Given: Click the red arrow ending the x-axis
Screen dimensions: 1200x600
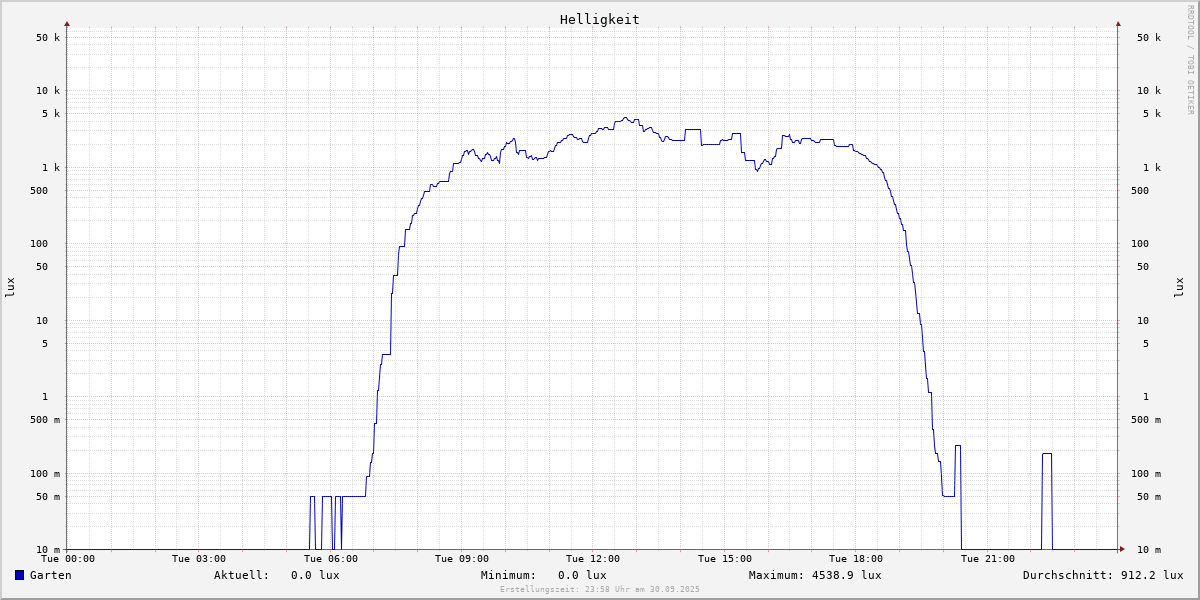Looking at the screenshot, I should tap(1122, 549).
